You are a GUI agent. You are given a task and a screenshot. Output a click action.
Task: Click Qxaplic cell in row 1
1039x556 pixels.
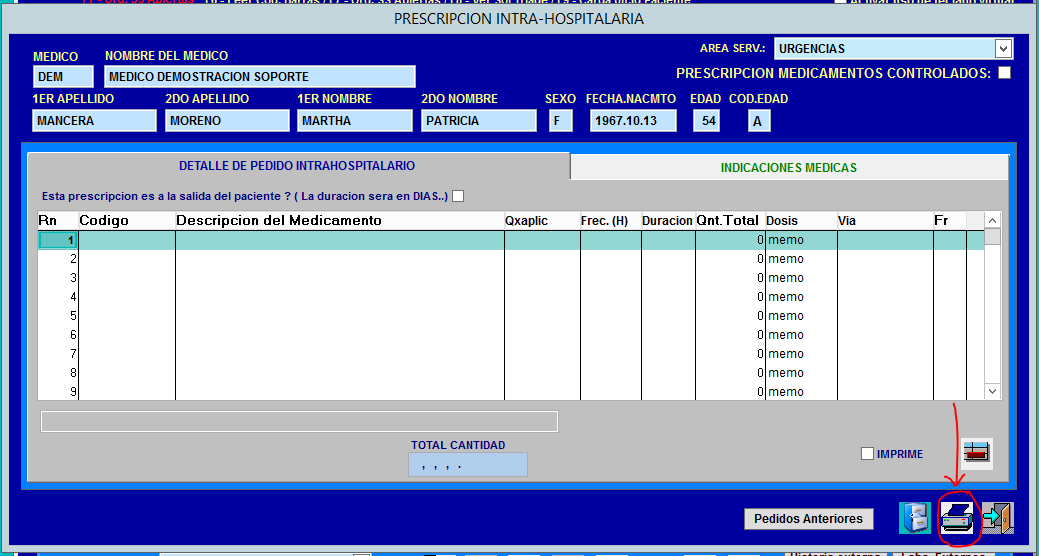[542, 241]
